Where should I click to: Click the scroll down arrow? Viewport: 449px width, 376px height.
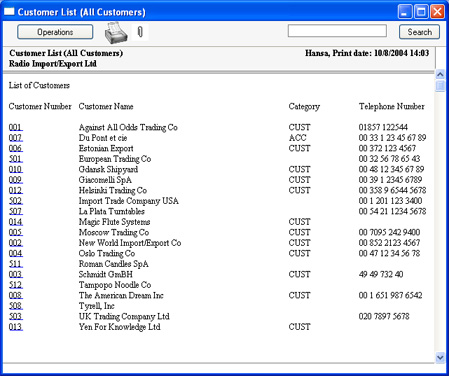coord(440,358)
